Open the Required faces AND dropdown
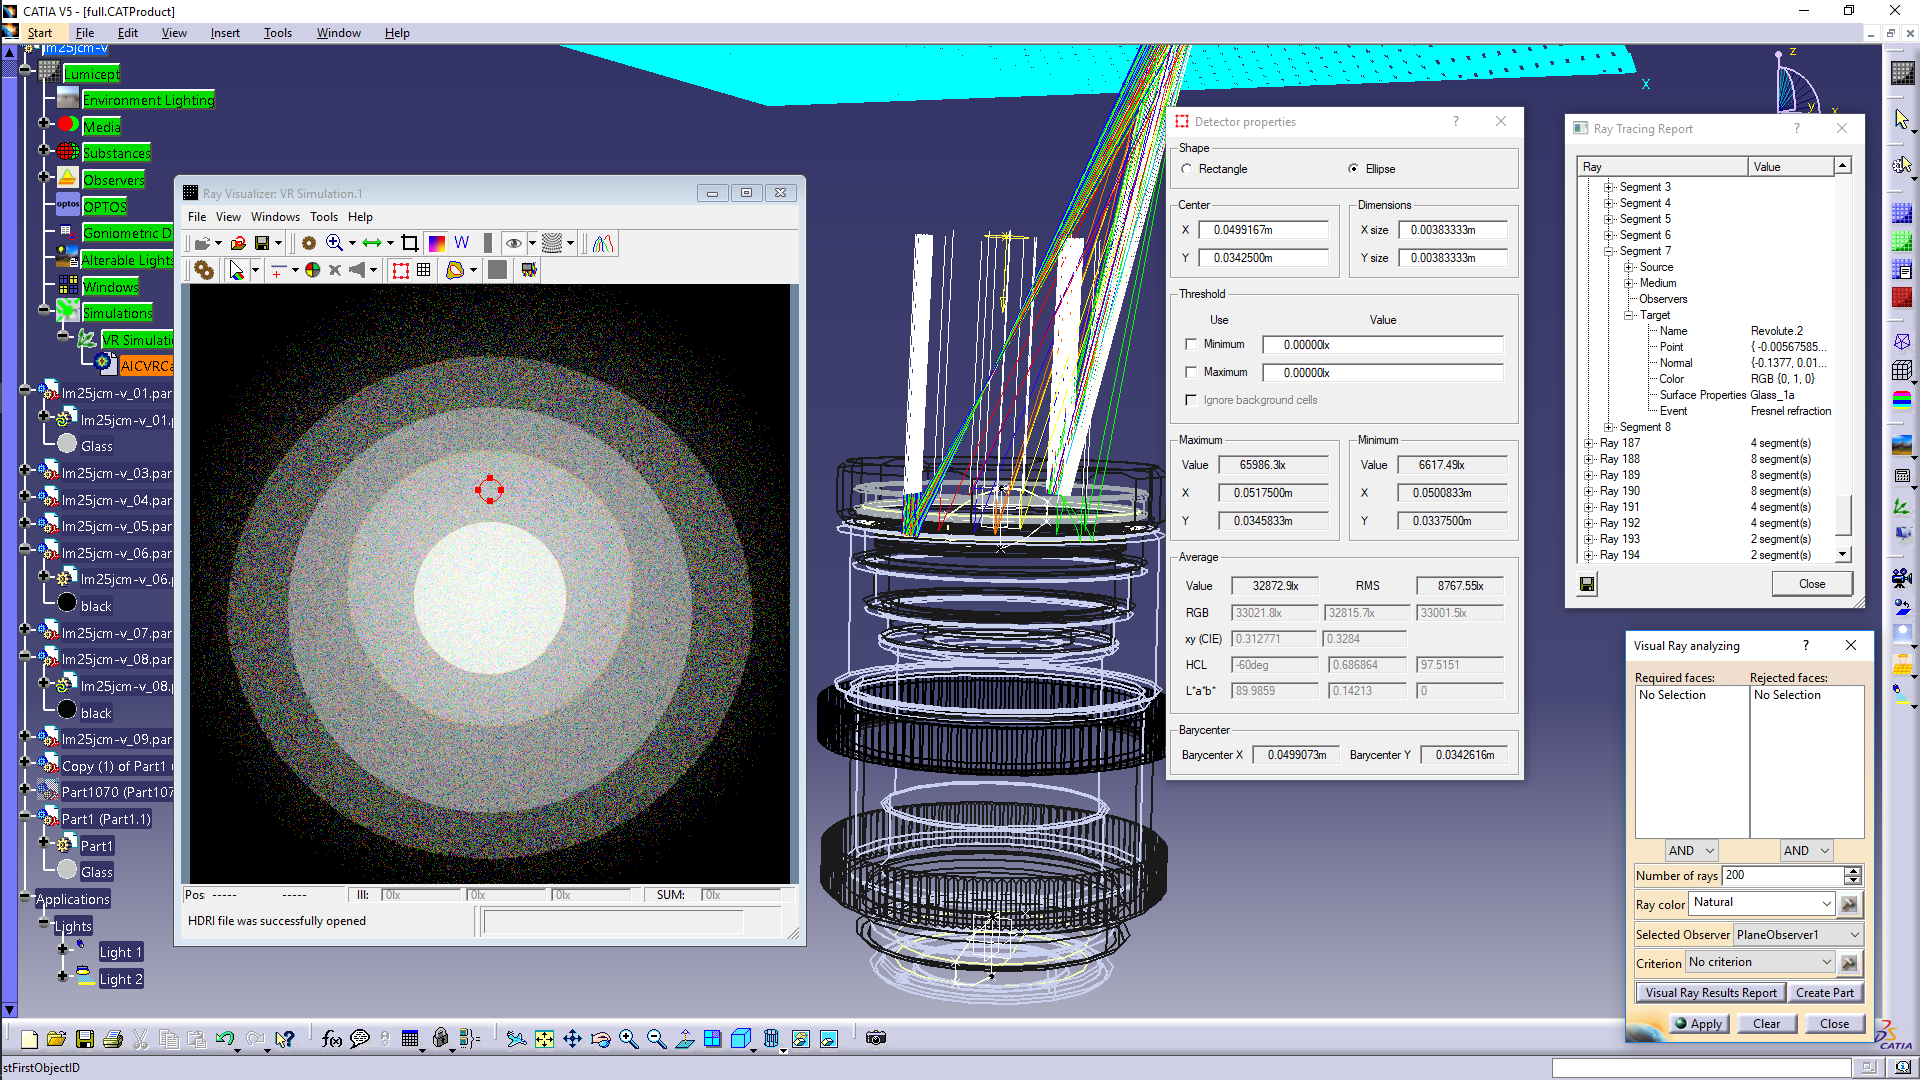The height and width of the screenshot is (1080, 1920). pos(1692,851)
